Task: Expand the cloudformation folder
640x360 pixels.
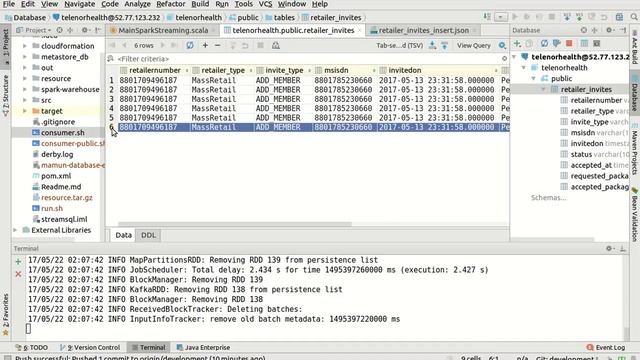Action: [x=25, y=46]
